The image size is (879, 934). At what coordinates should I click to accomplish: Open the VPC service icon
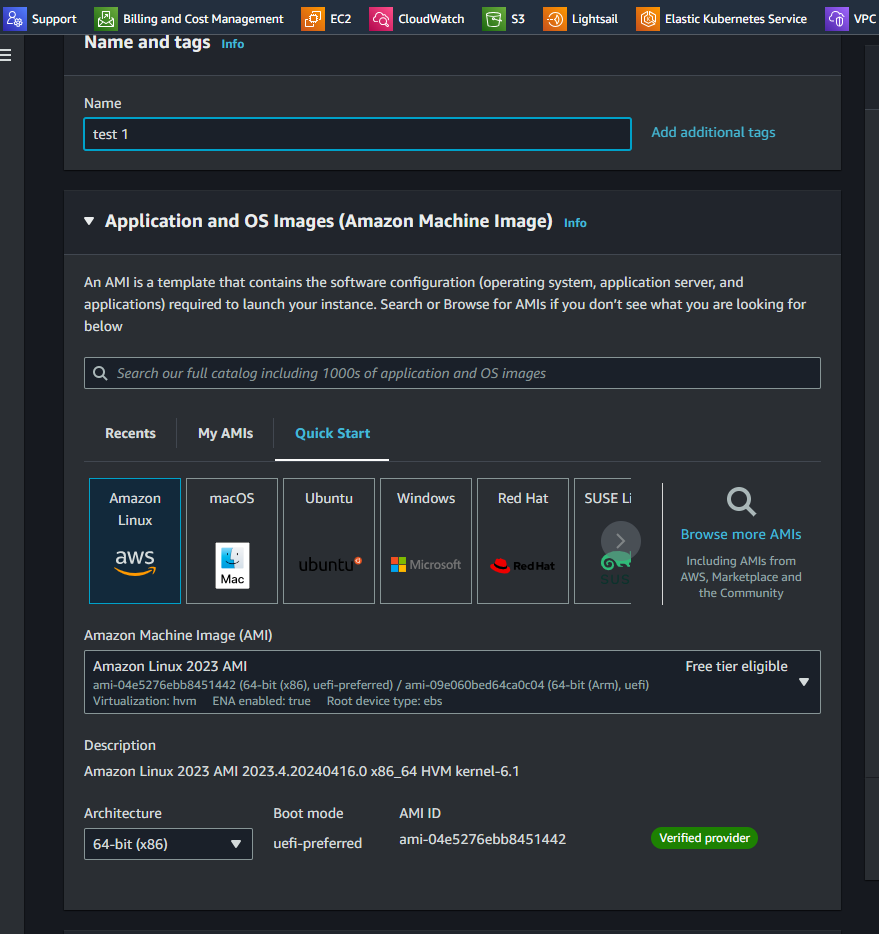(x=837, y=19)
